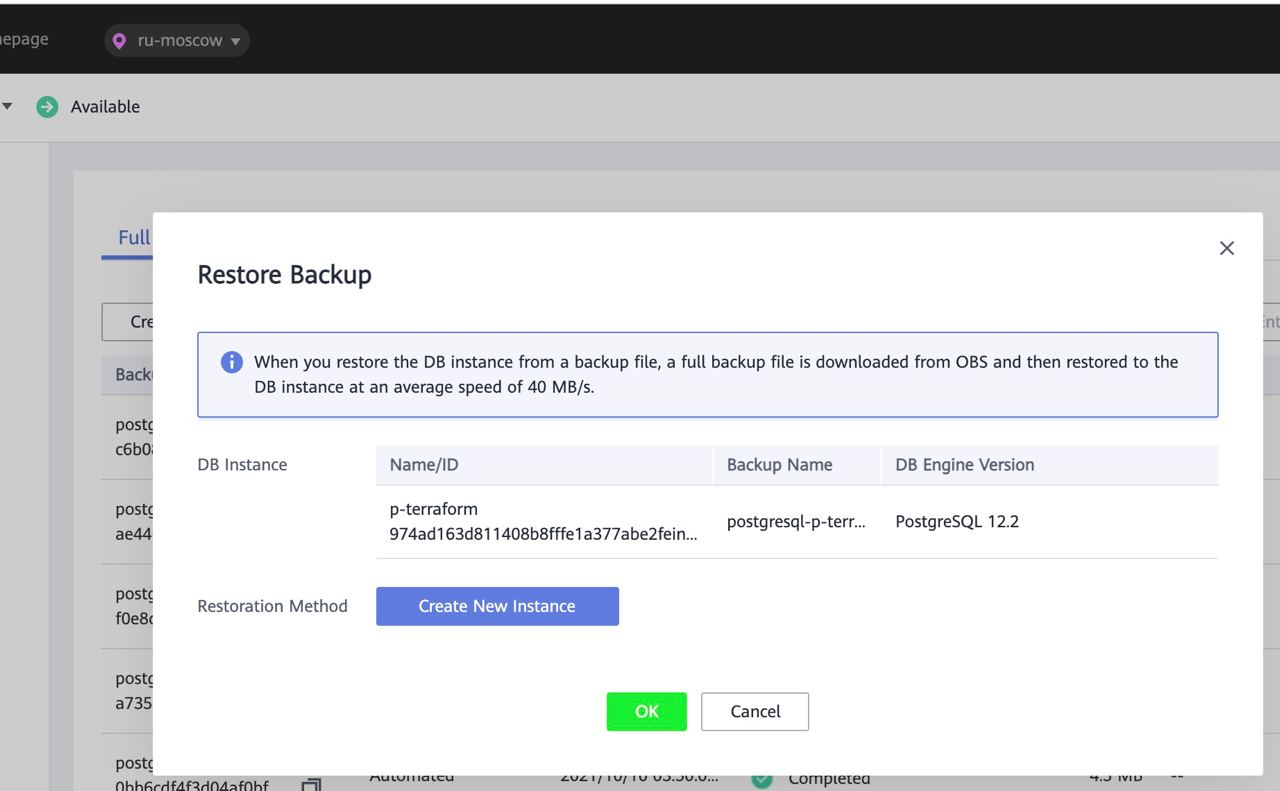Click the Restore Backup dialog title
1280x791 pixels.
[285, 275]
